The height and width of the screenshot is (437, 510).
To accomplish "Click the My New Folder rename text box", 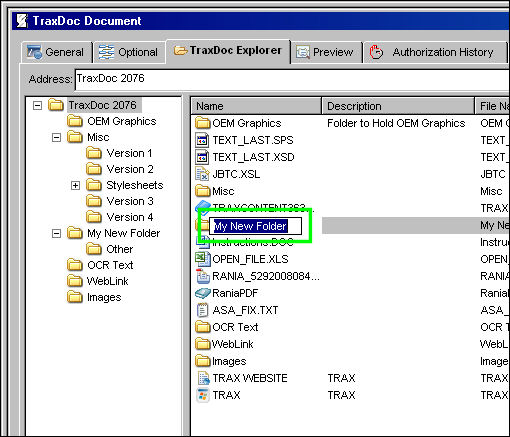I will [255, 226].
